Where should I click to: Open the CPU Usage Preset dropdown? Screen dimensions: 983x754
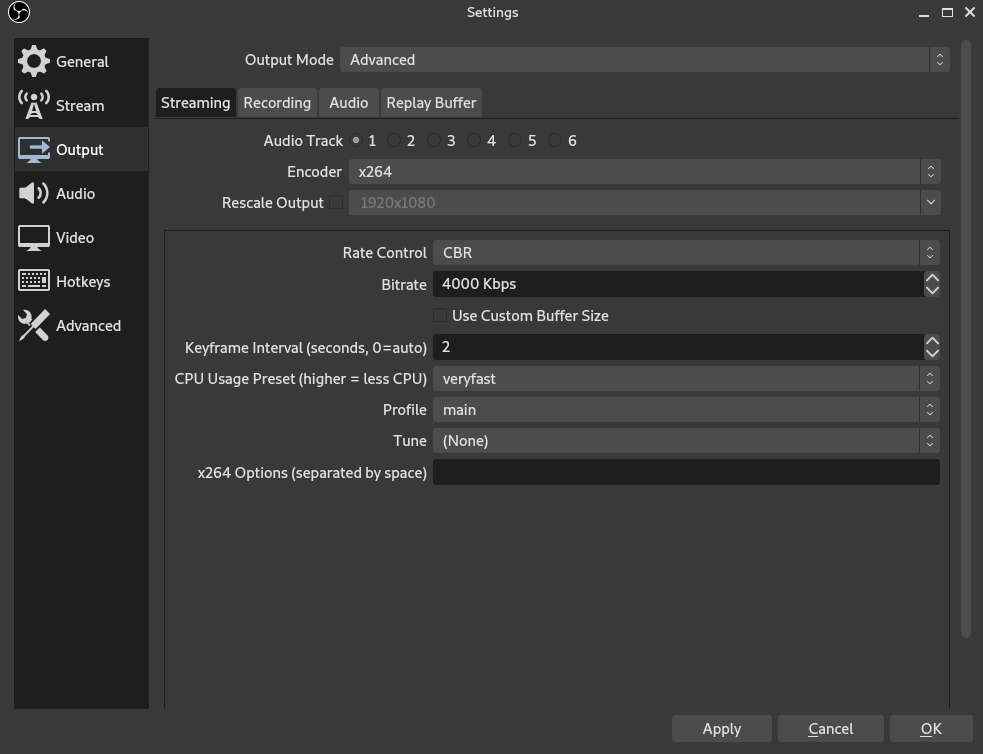point(686,379)
